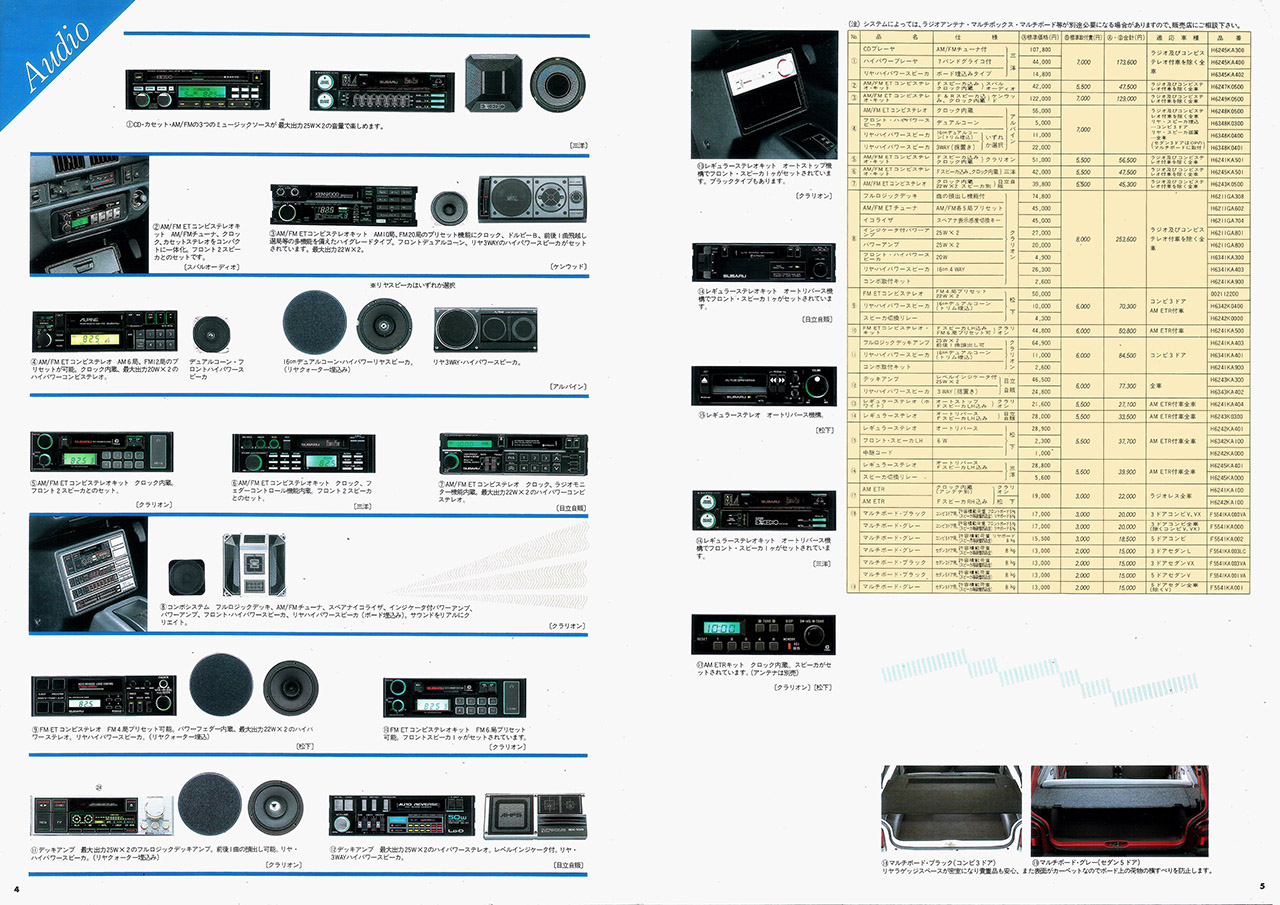Click part number H6249K0500
This screenshot has height=905, width=1280.
tap(1230, 98)
